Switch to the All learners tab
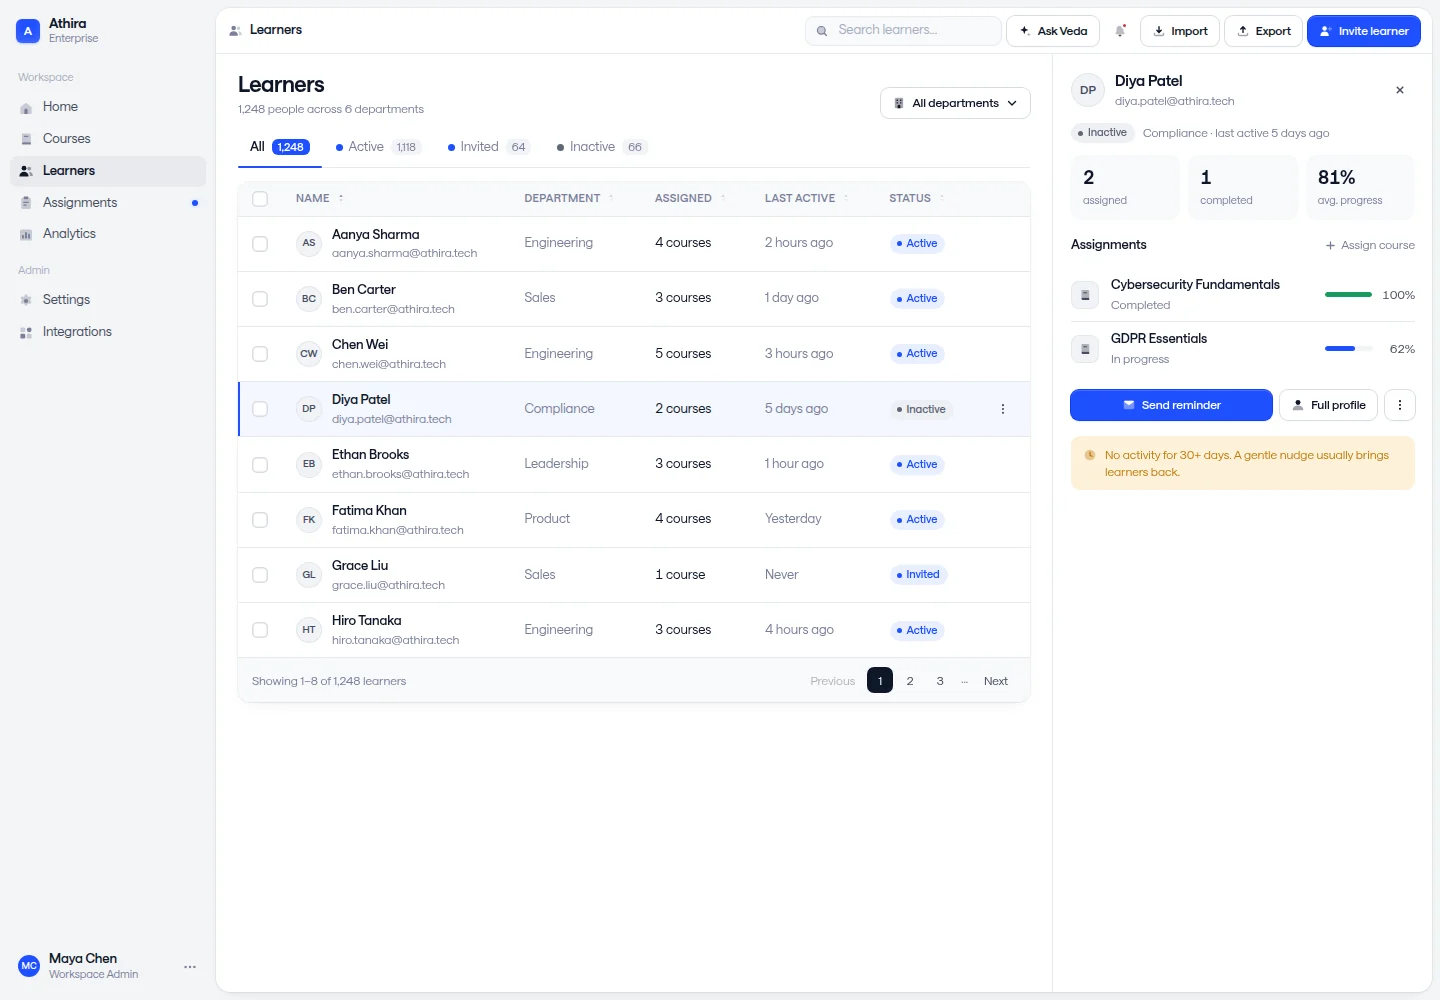This screenshot has height=1000, width=1440. tap(280, 147)
